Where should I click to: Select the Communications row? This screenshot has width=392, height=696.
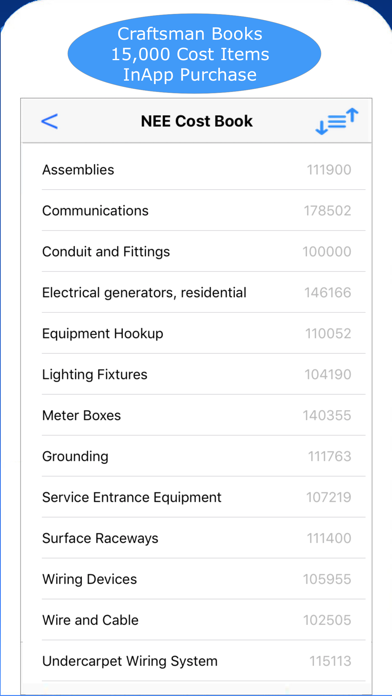(196, 210)
